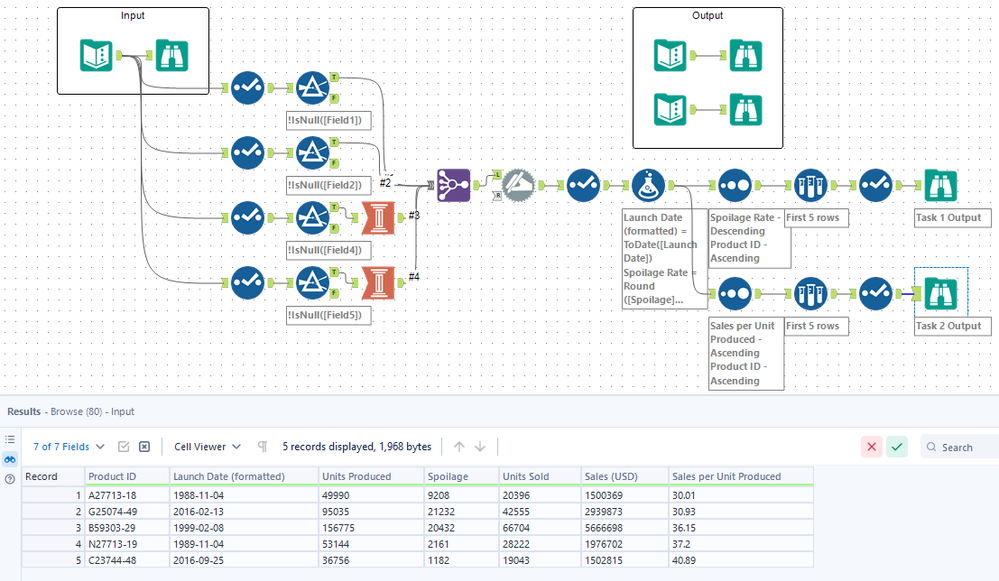Screen dimensions: 999x581
Task: Click Select tool feeding the Field5 filter
Action: [x=248, y=282]
